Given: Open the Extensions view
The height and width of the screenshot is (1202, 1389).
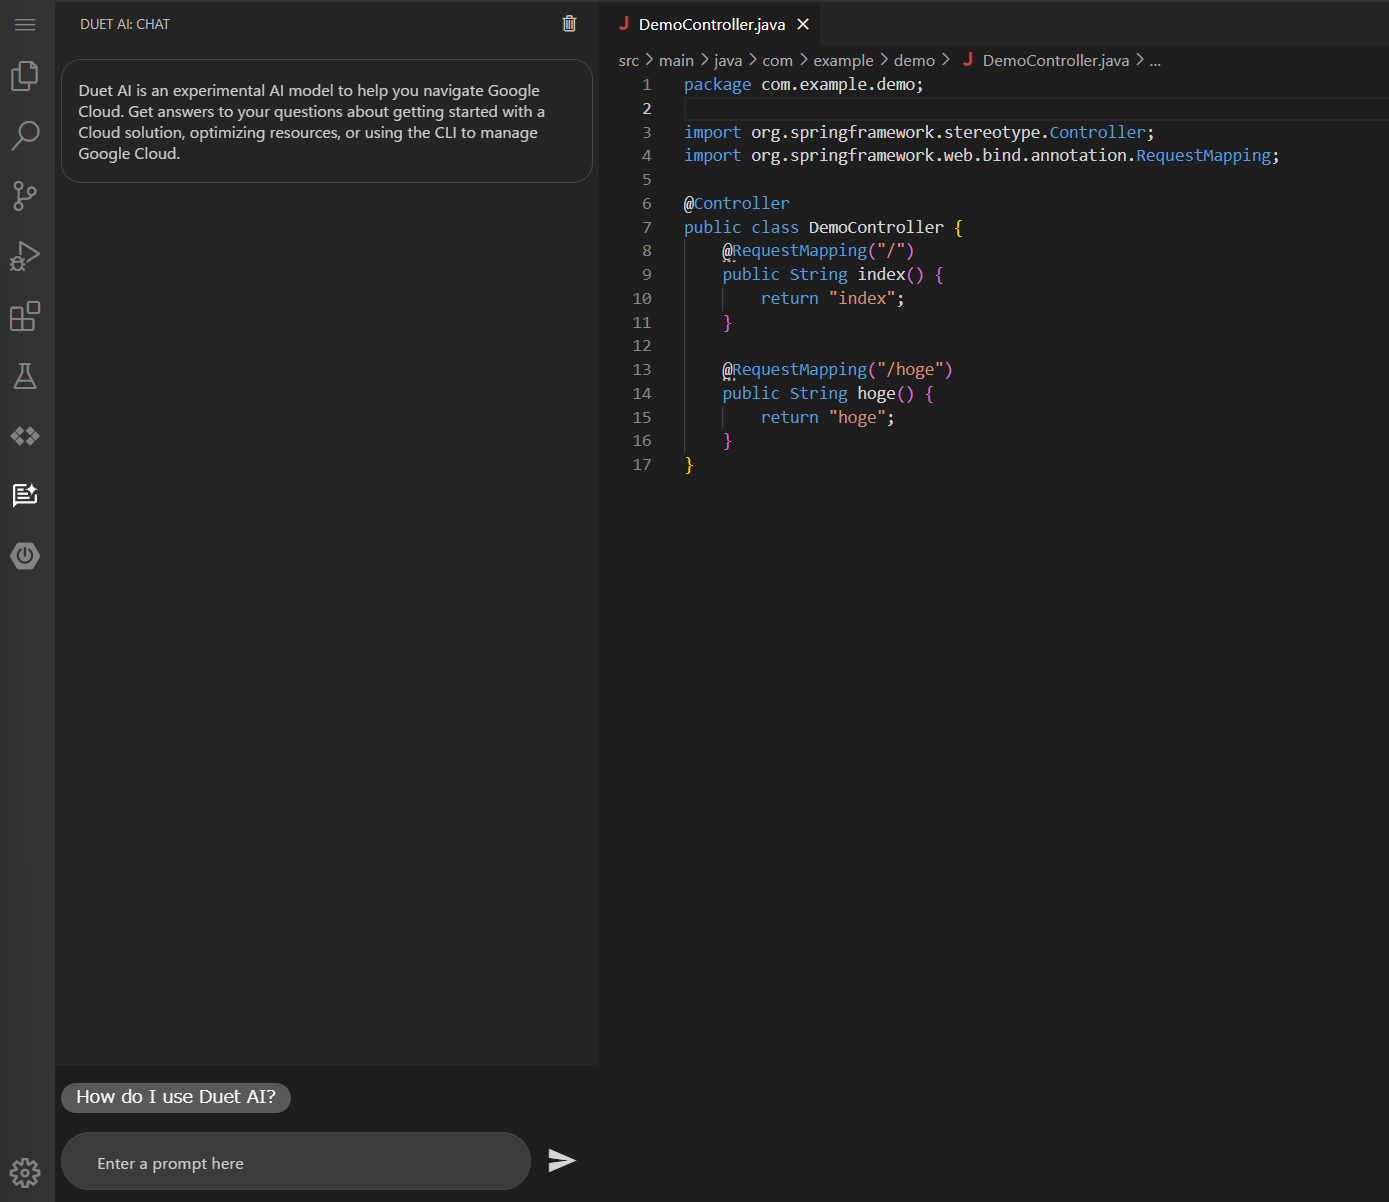Looking at the screenshot, I should [x=25, y=316].
